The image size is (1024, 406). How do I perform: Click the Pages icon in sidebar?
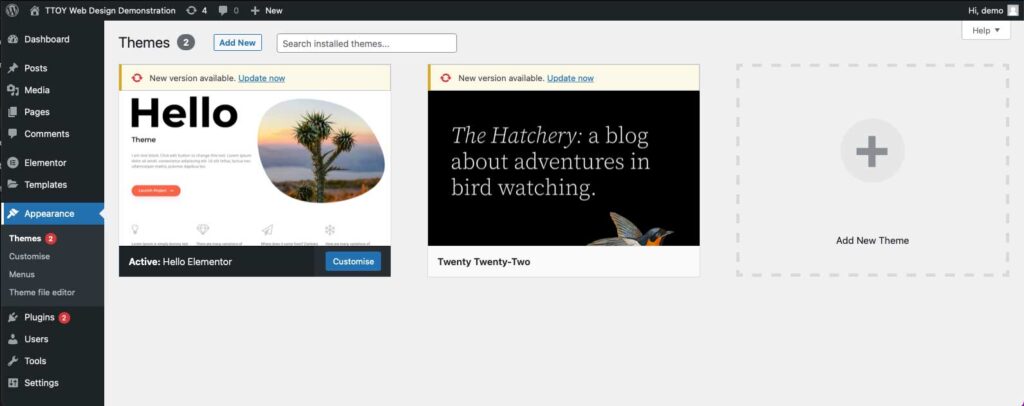coord(12,112)
